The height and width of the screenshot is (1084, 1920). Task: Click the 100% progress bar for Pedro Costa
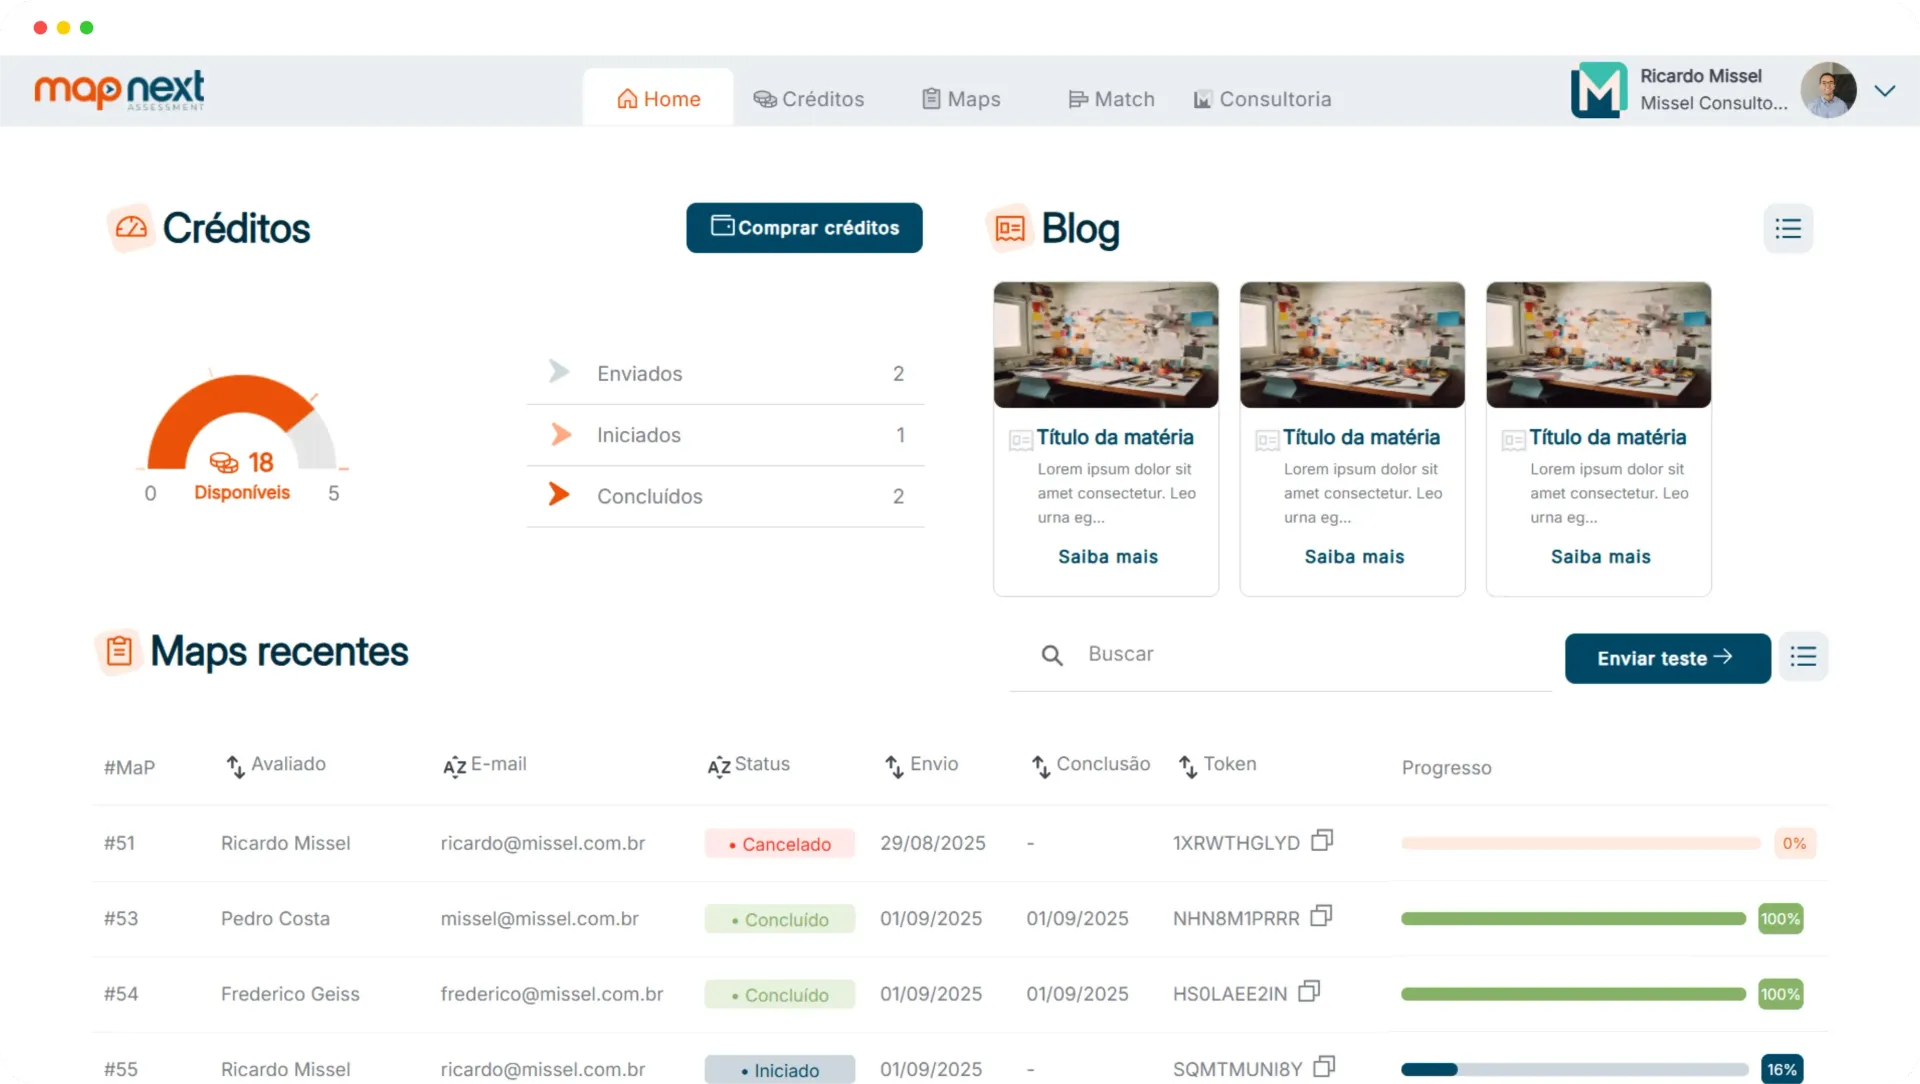[x=1573, y=919]
